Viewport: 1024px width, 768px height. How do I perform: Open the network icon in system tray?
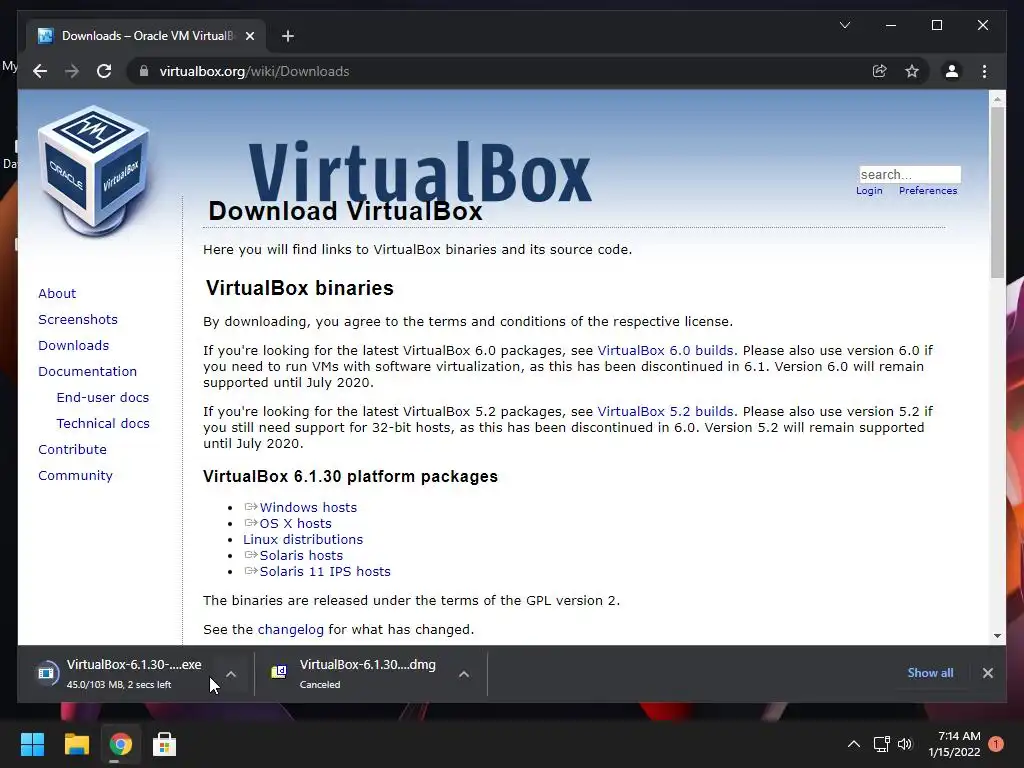[x=882, y=744]
